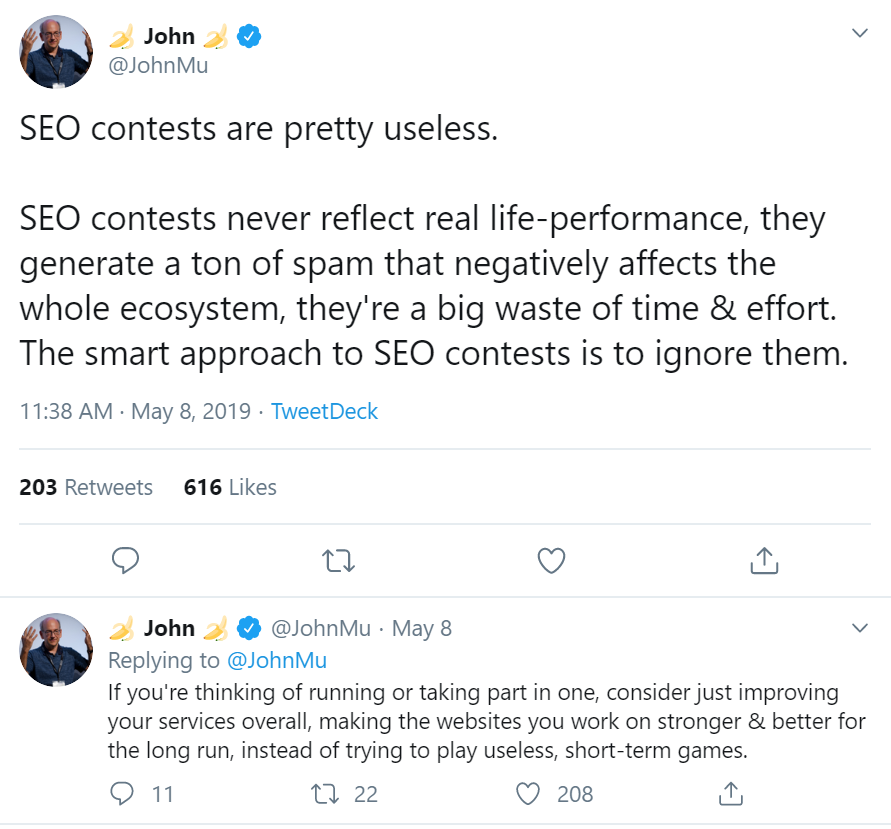View the 616 Likes list
The width and height of the screenshot is (891, 829).
(230, 488)
